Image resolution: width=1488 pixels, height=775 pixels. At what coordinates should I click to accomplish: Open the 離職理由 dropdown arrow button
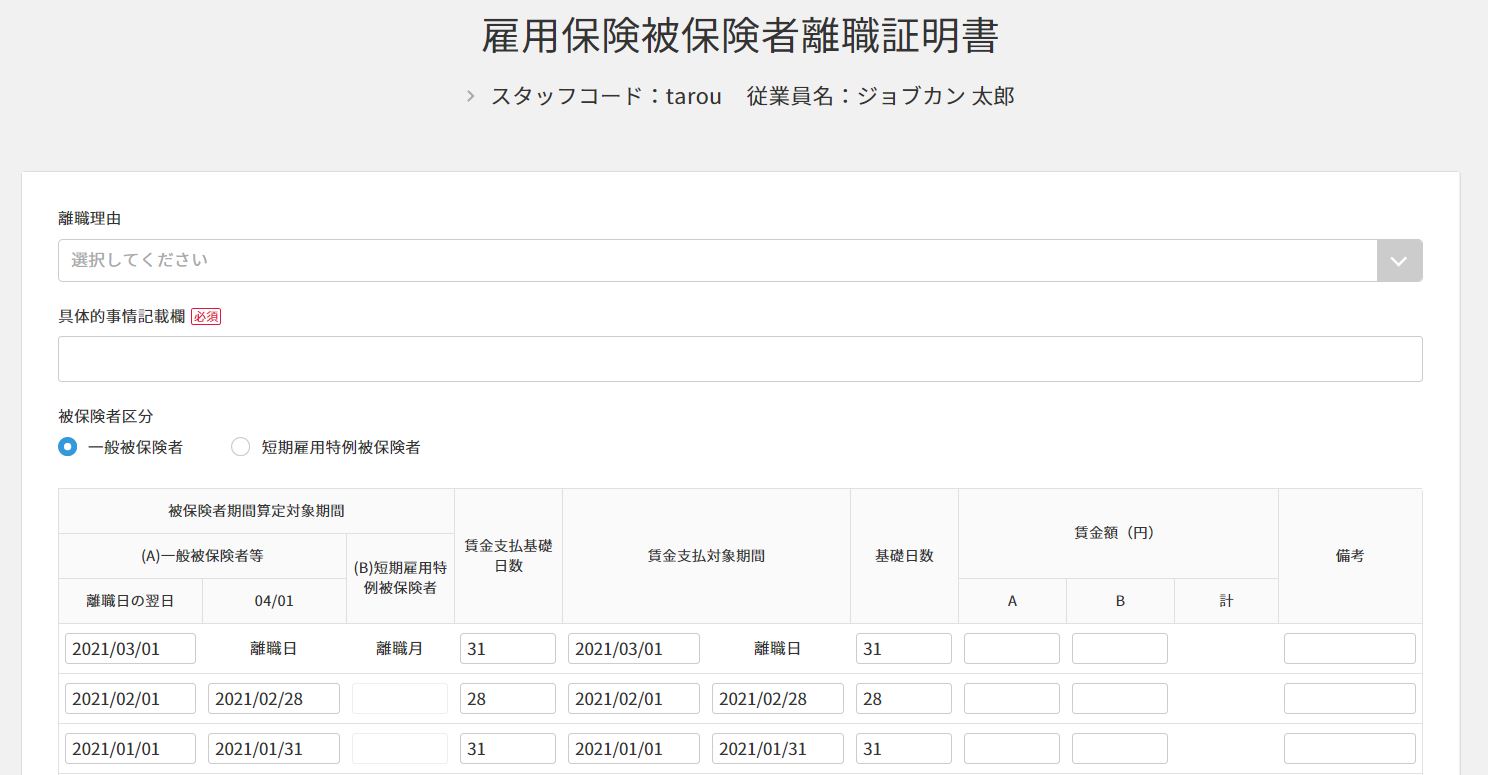[1399, 261]
